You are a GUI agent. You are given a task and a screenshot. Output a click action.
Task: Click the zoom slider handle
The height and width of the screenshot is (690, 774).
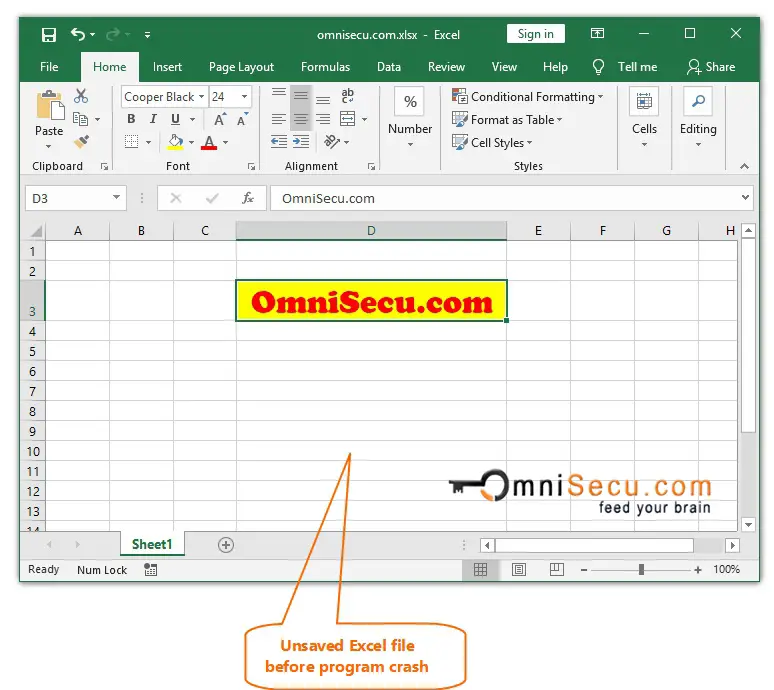point(641,570)
